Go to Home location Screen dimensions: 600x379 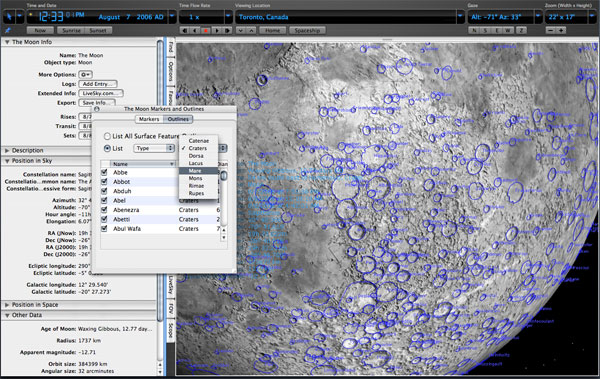point(272,31)
